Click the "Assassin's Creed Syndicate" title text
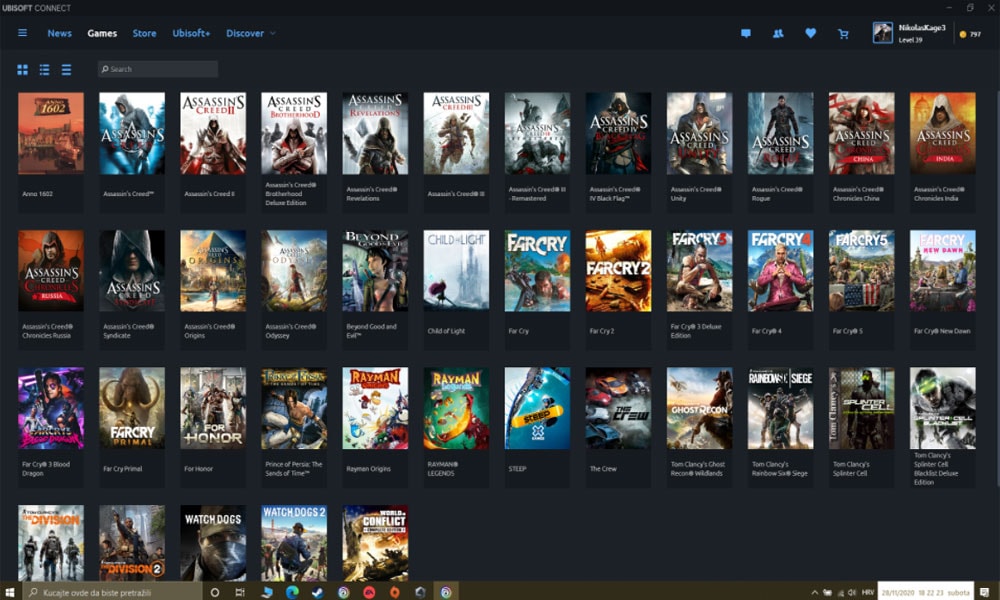 (128, 331)
